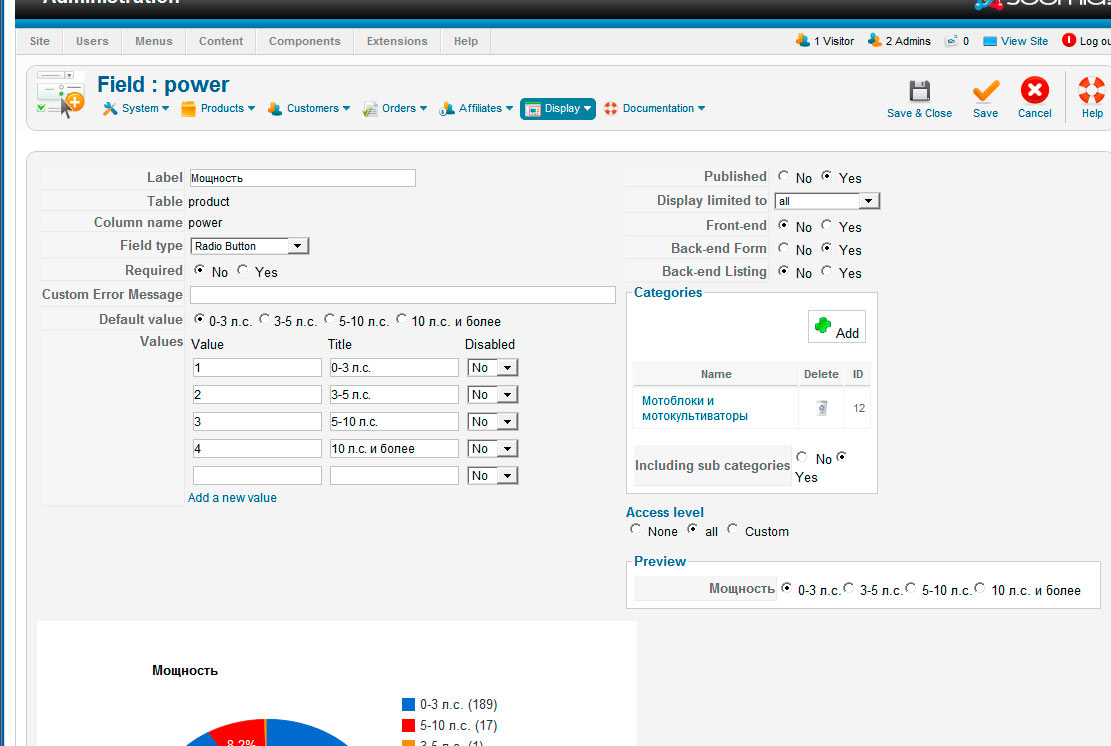Open Disabled dropdown for value 4
Screen dimensions: 1111x746
[x=492, y=448]
